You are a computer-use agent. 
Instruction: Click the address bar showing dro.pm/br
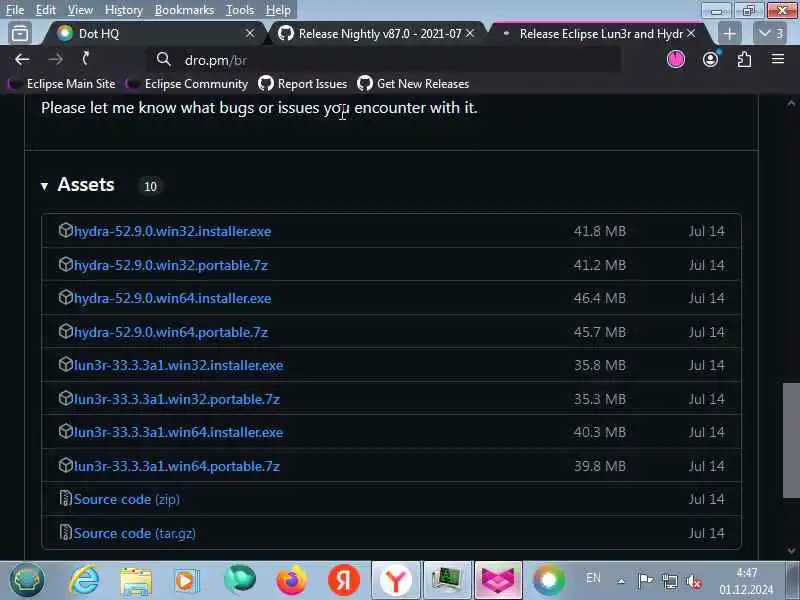click(x=384, y=60)
